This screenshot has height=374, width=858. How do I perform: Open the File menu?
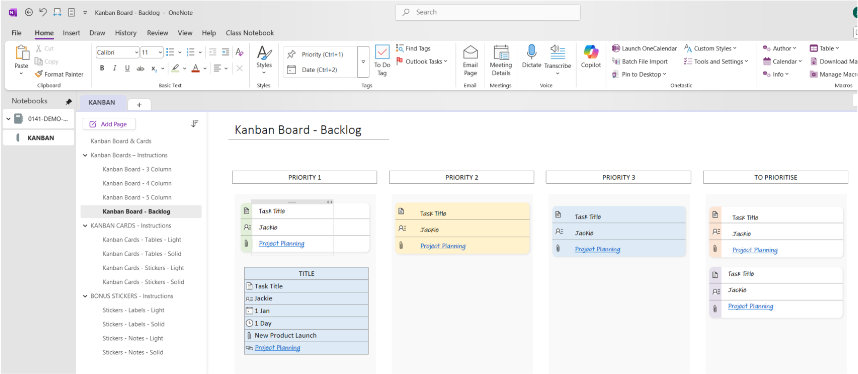16,33
